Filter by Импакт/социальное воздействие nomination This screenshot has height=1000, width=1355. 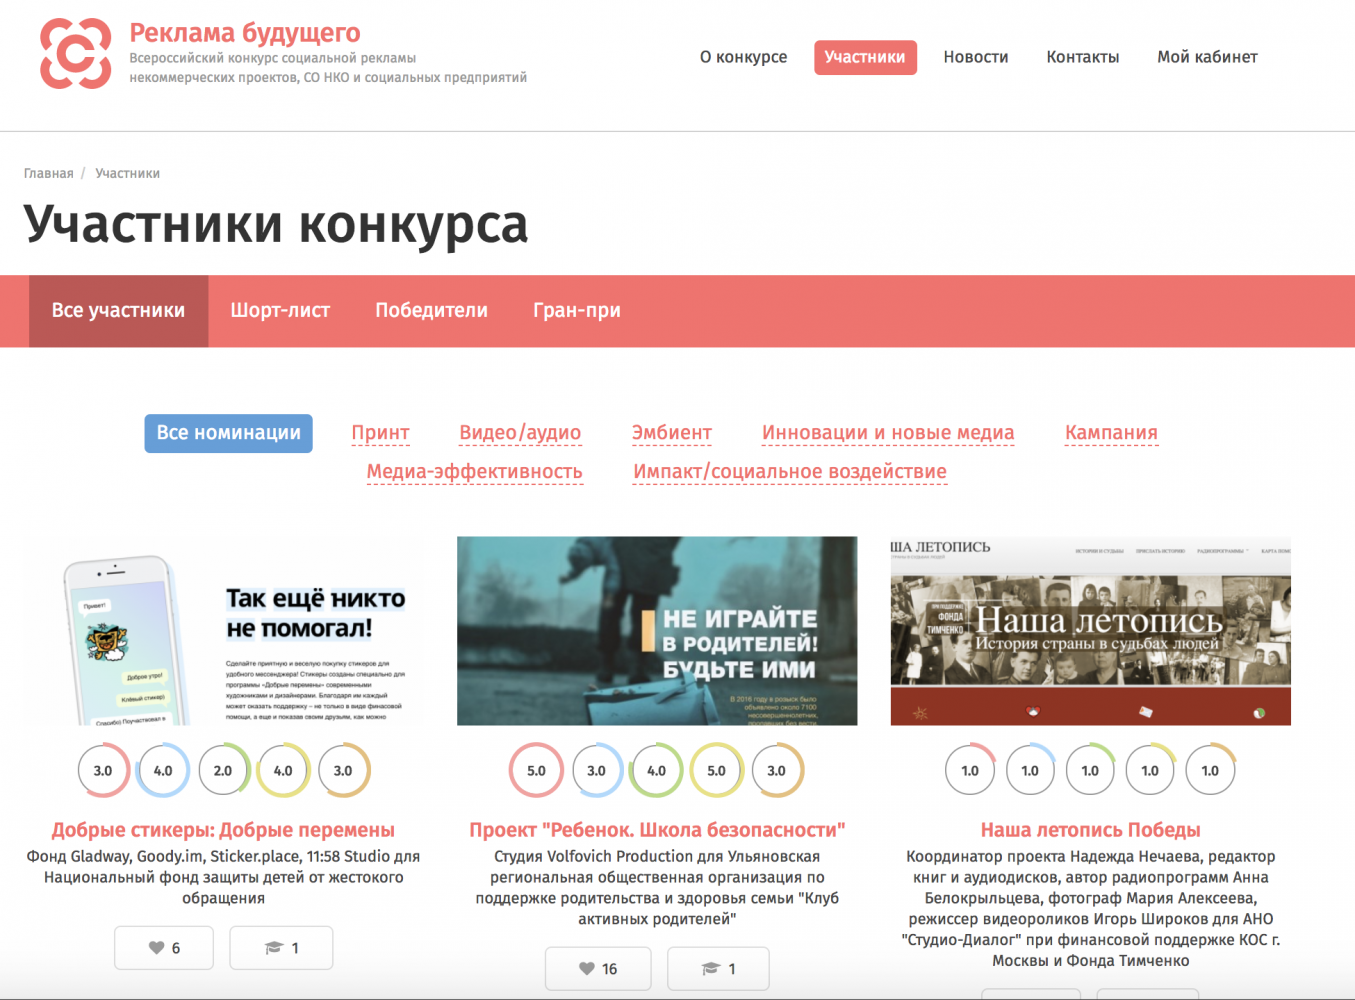tap(790, 472)
